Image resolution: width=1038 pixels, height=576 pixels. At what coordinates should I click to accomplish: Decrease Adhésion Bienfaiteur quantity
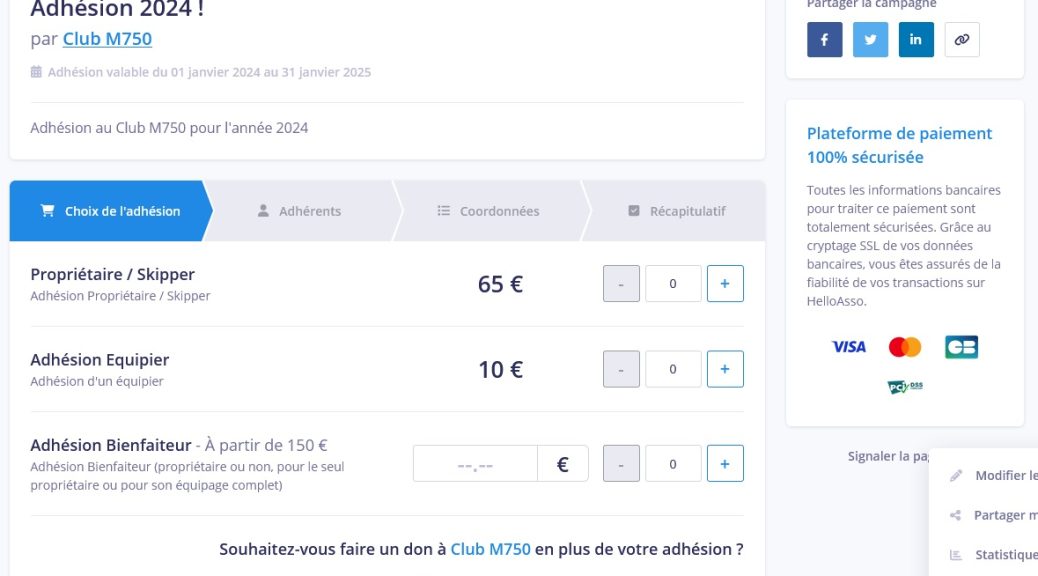click(x=621, y=463)
